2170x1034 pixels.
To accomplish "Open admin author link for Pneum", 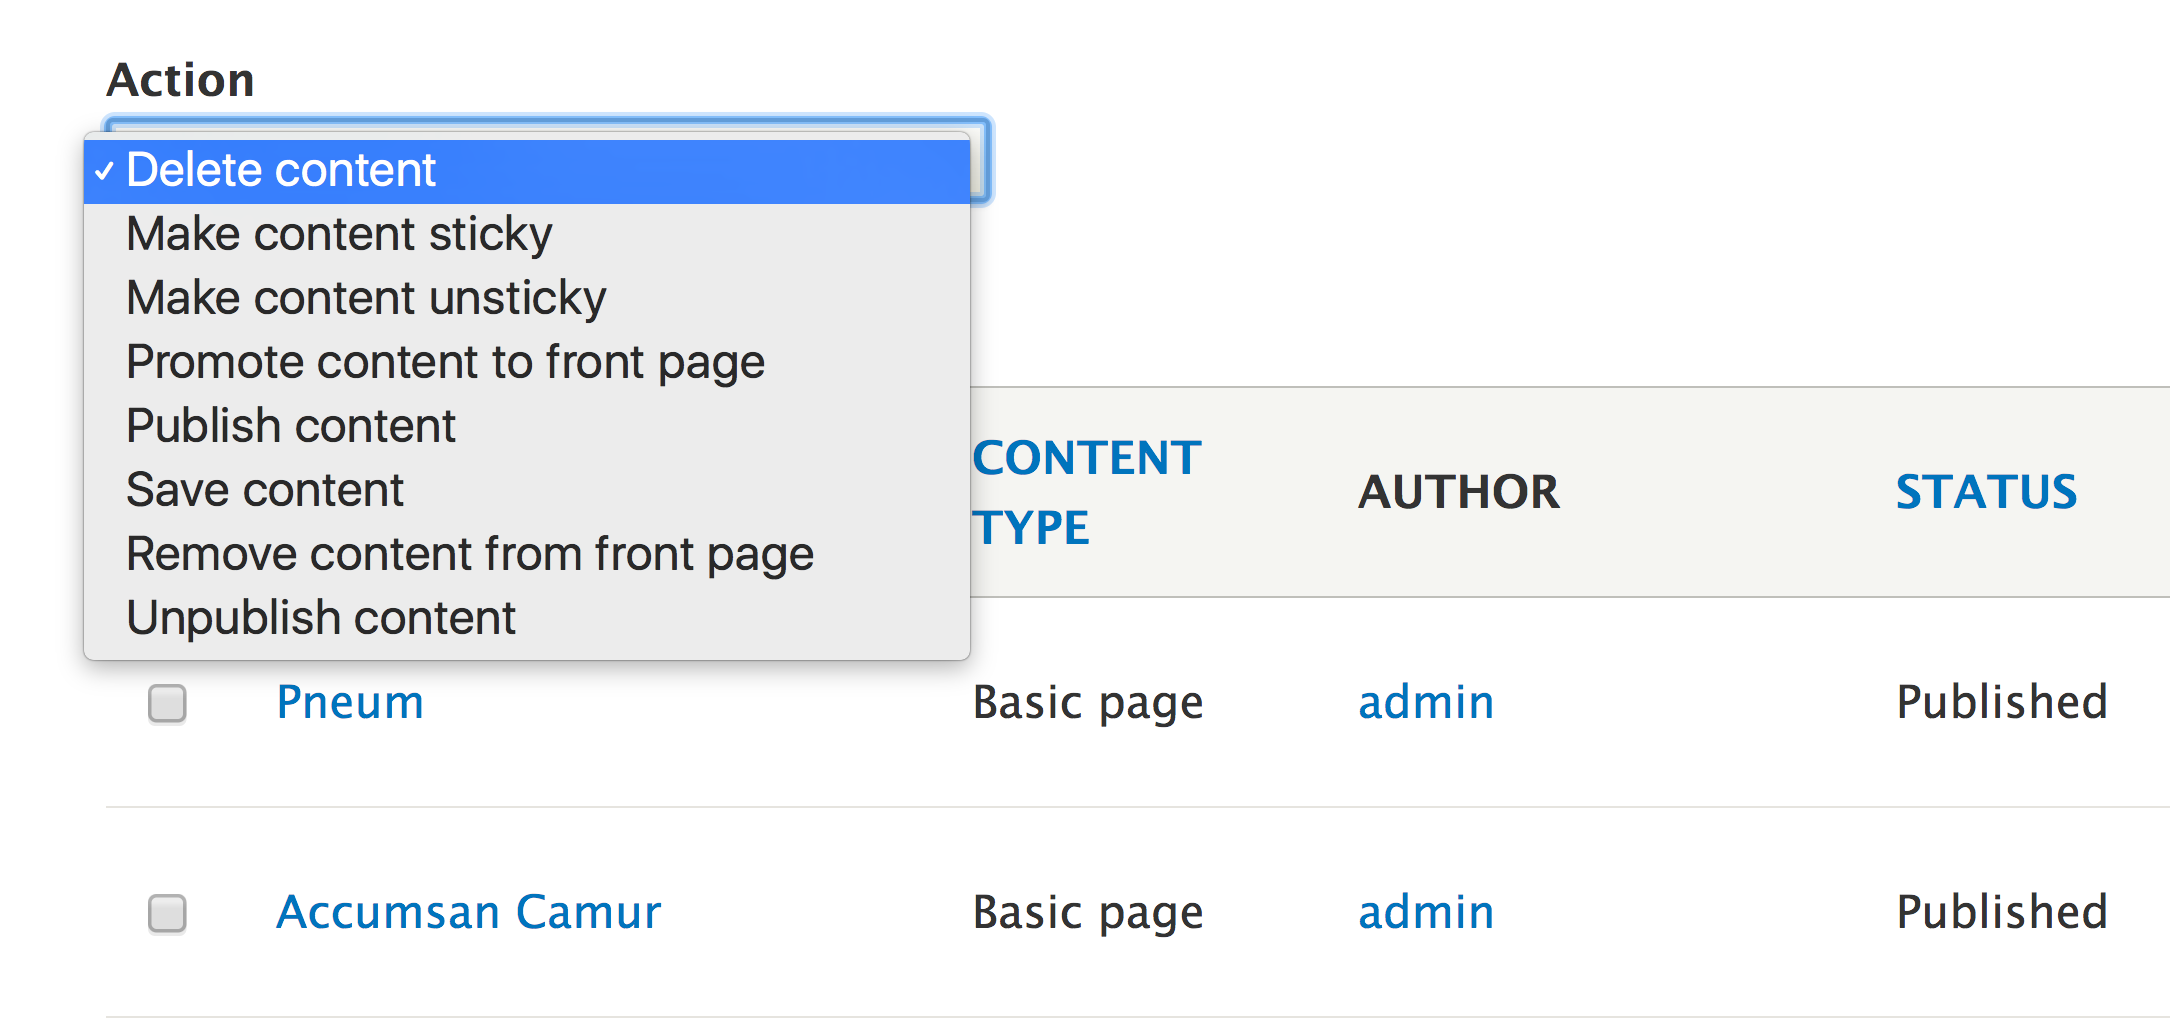I will [1426, 702].
